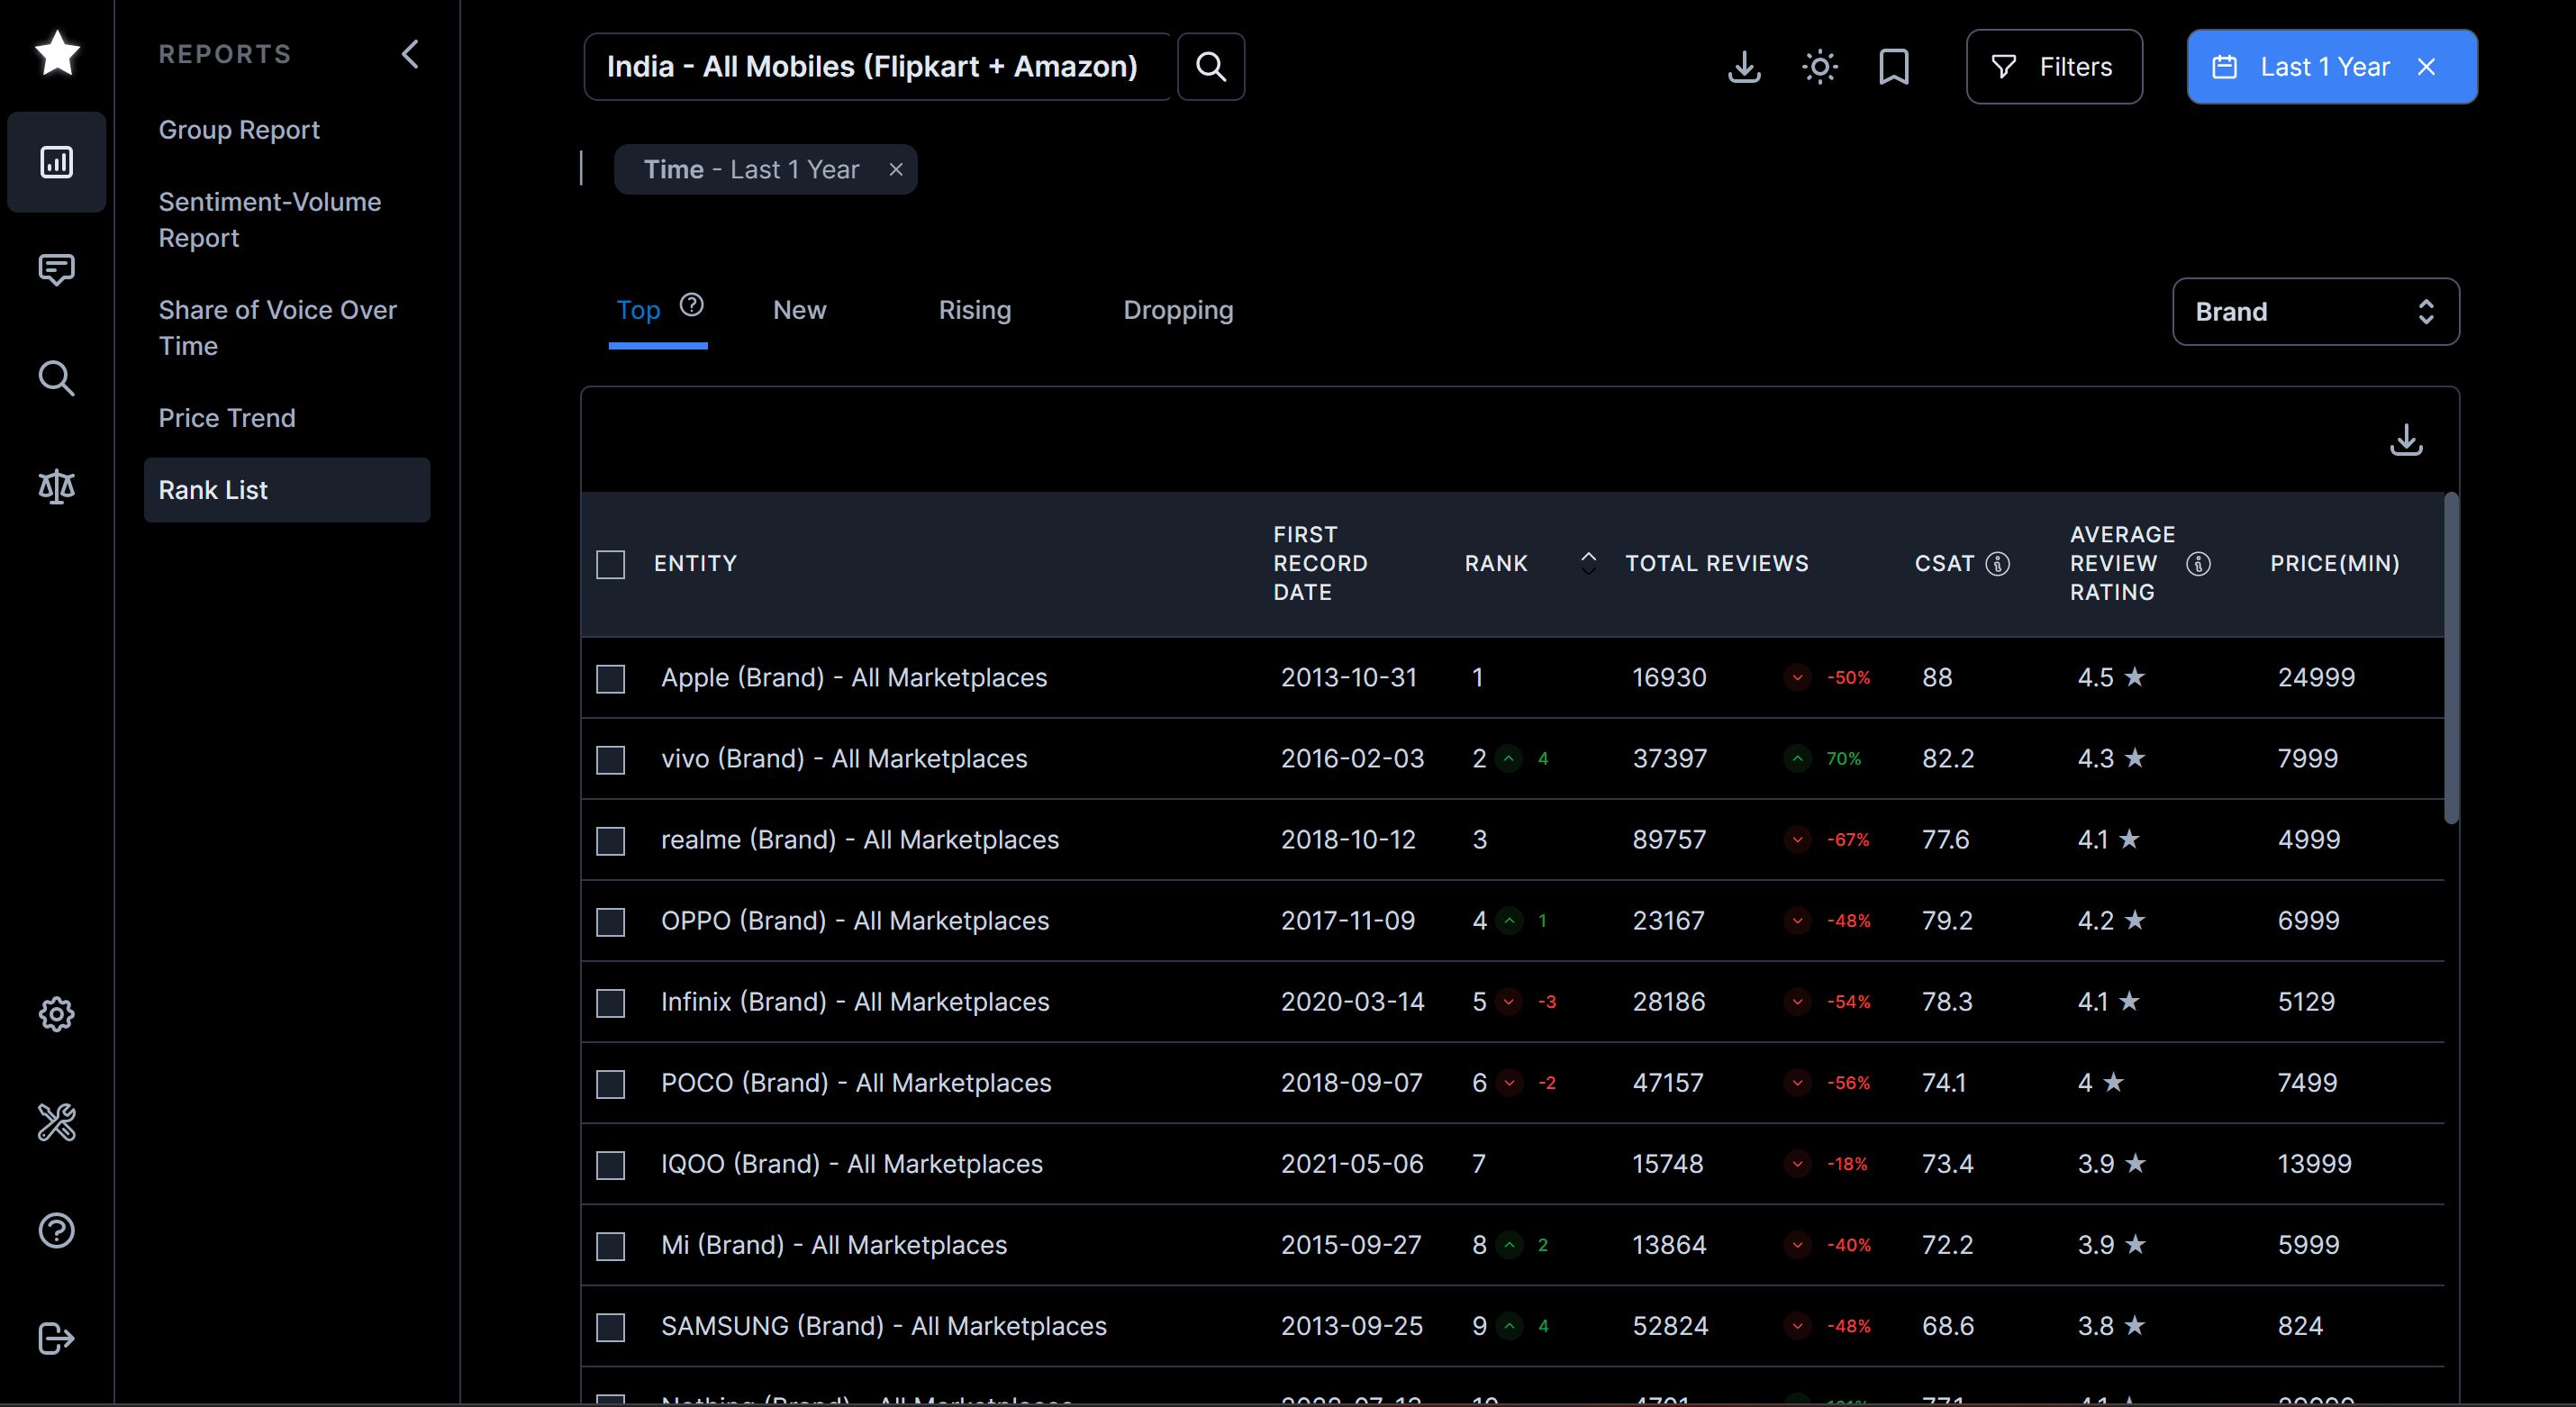Click the table vertical scrollbar
This screenshot has height=1407, width=2576.
click(2451, 658)
